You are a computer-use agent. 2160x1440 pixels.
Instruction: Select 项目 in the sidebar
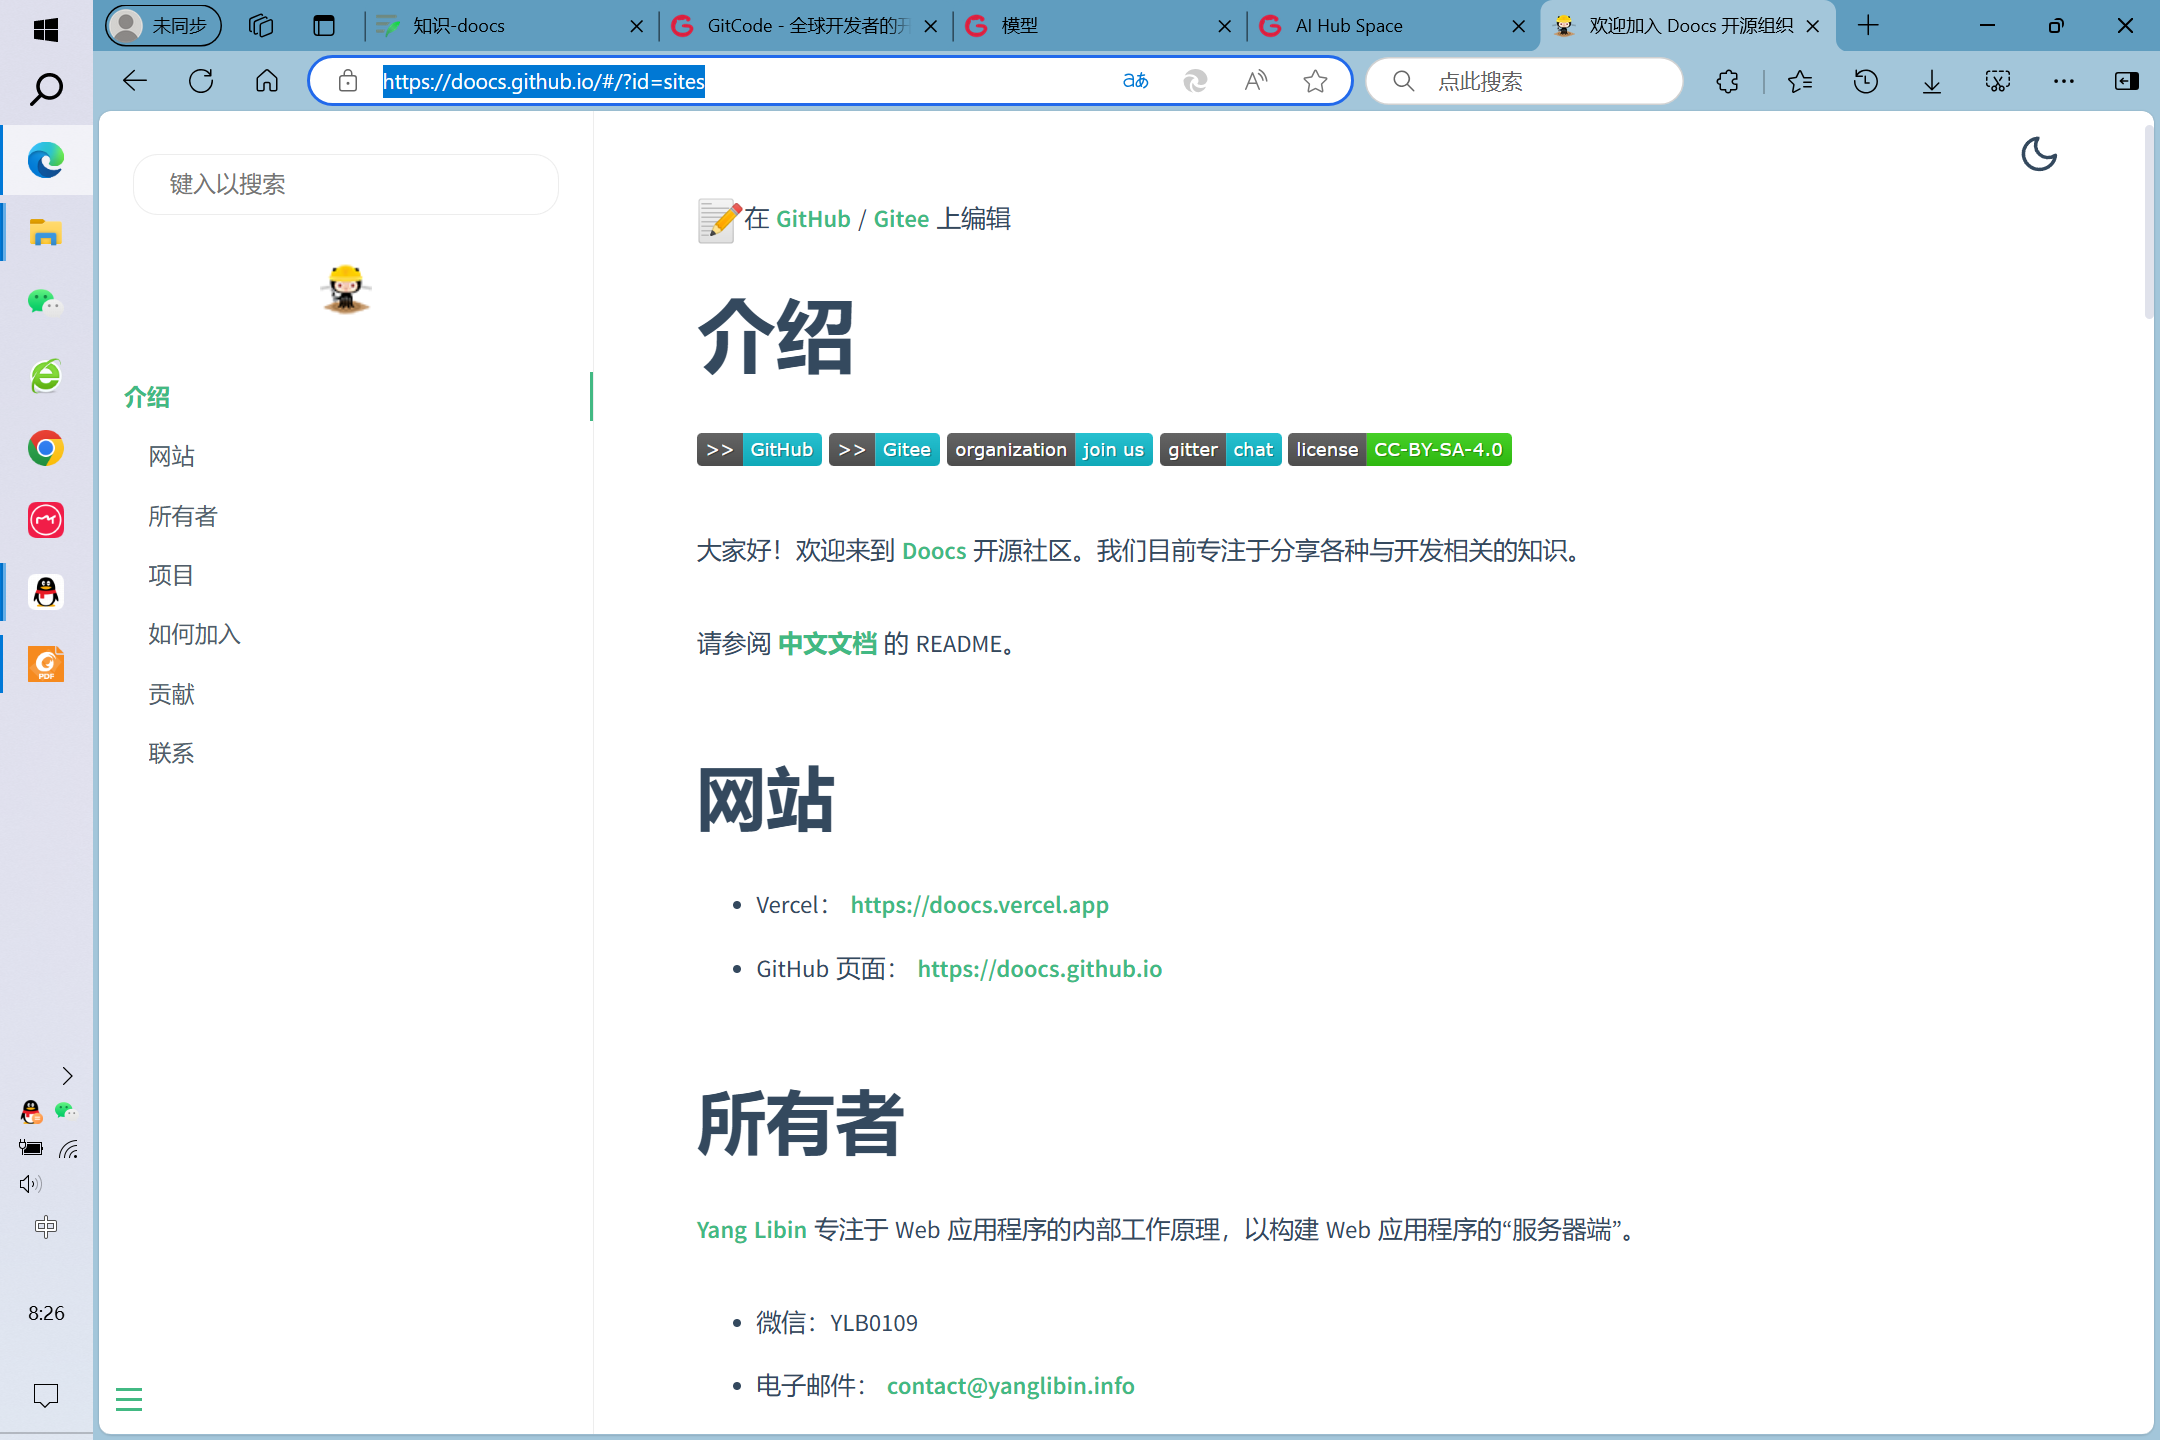click(x=171, y=575)
